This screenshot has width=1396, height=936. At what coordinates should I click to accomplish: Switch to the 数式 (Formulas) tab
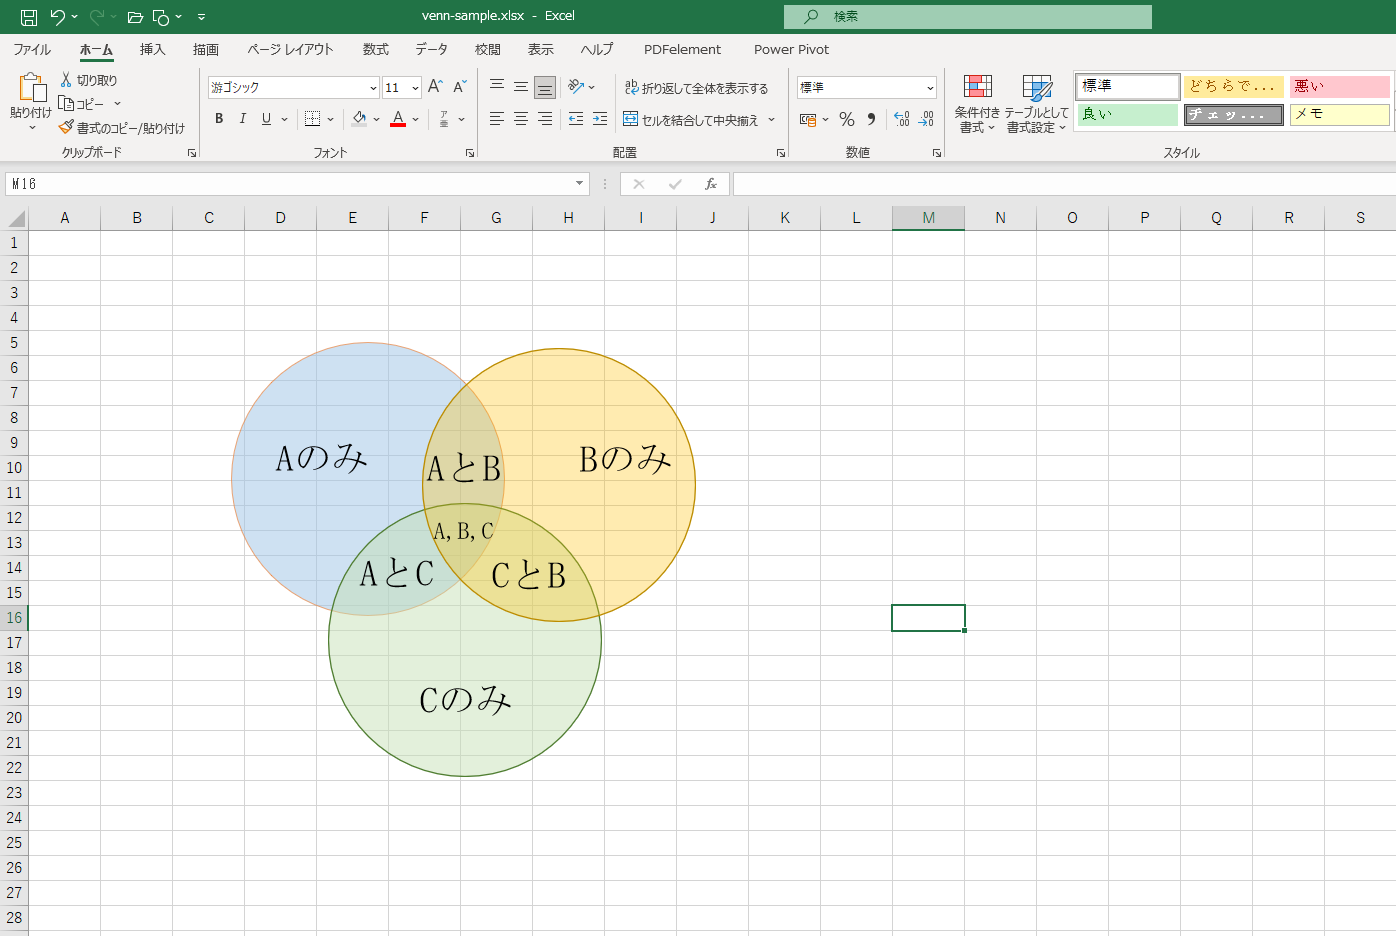tap(375, 49)
